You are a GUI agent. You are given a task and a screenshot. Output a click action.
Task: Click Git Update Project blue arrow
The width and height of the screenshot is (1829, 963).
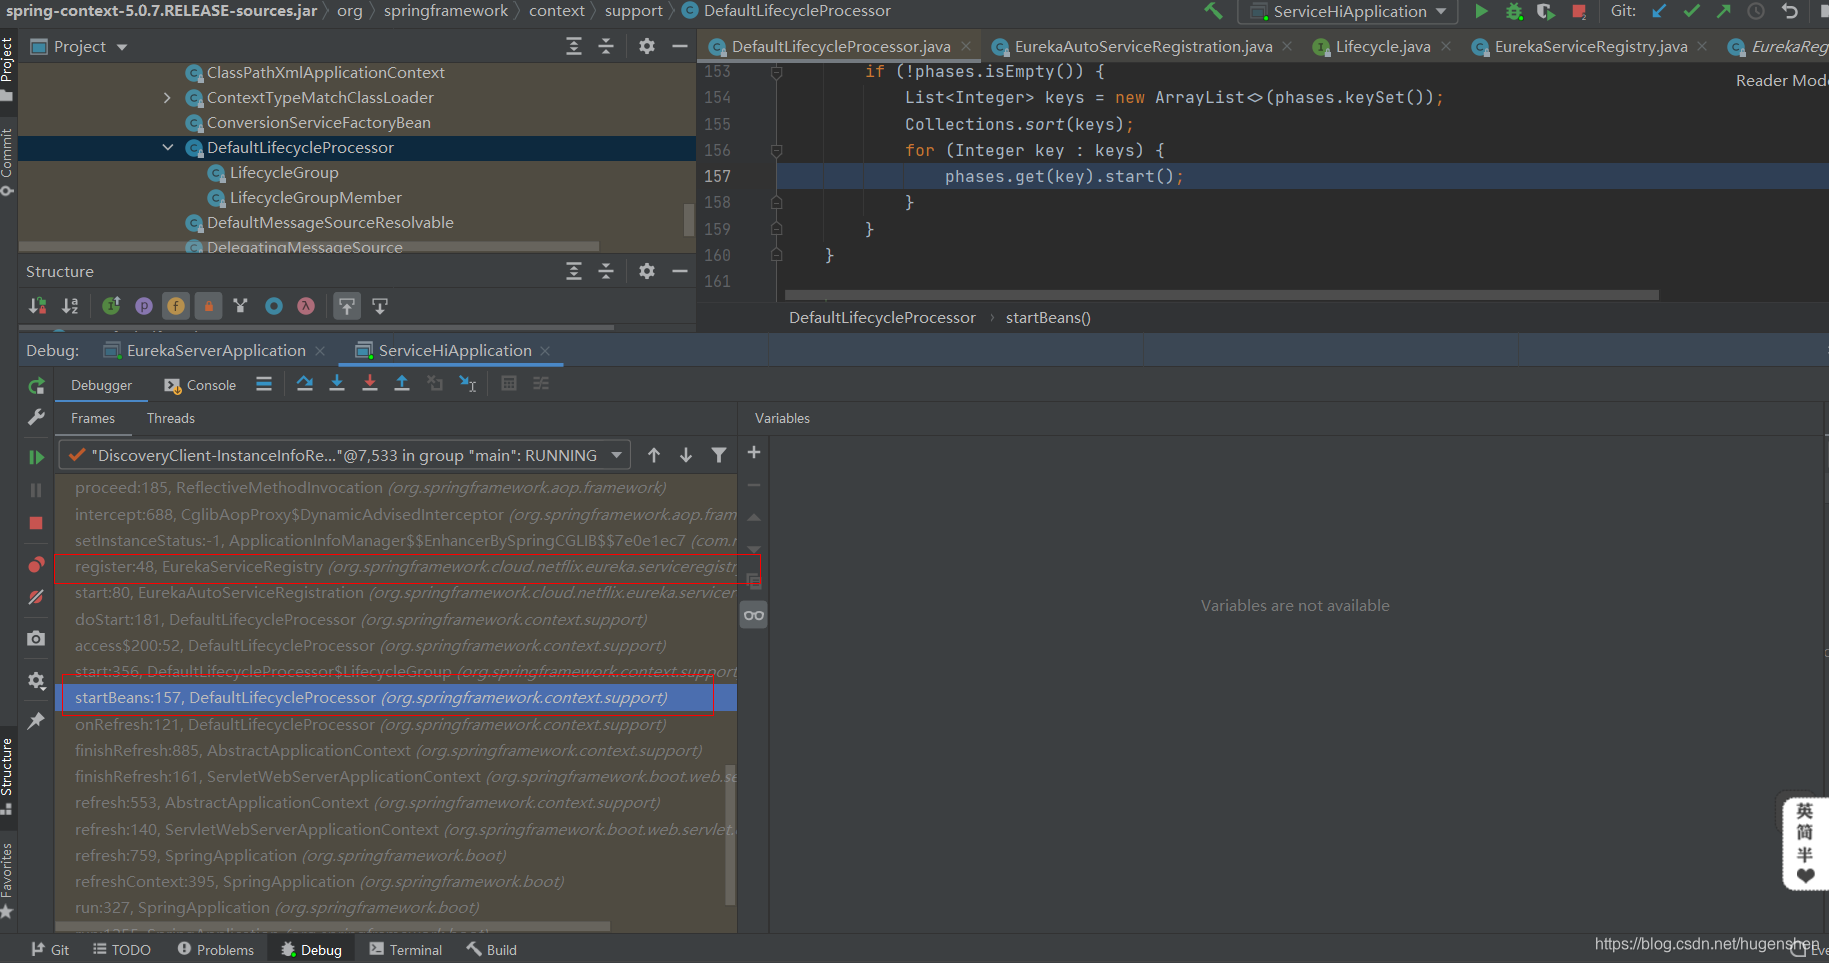pos(1660,11)
